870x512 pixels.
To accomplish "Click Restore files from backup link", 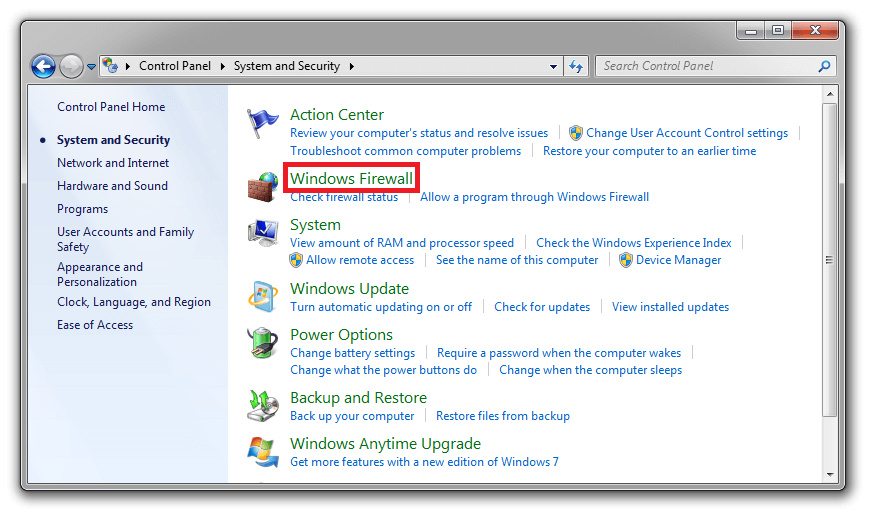I will [503, 416].
